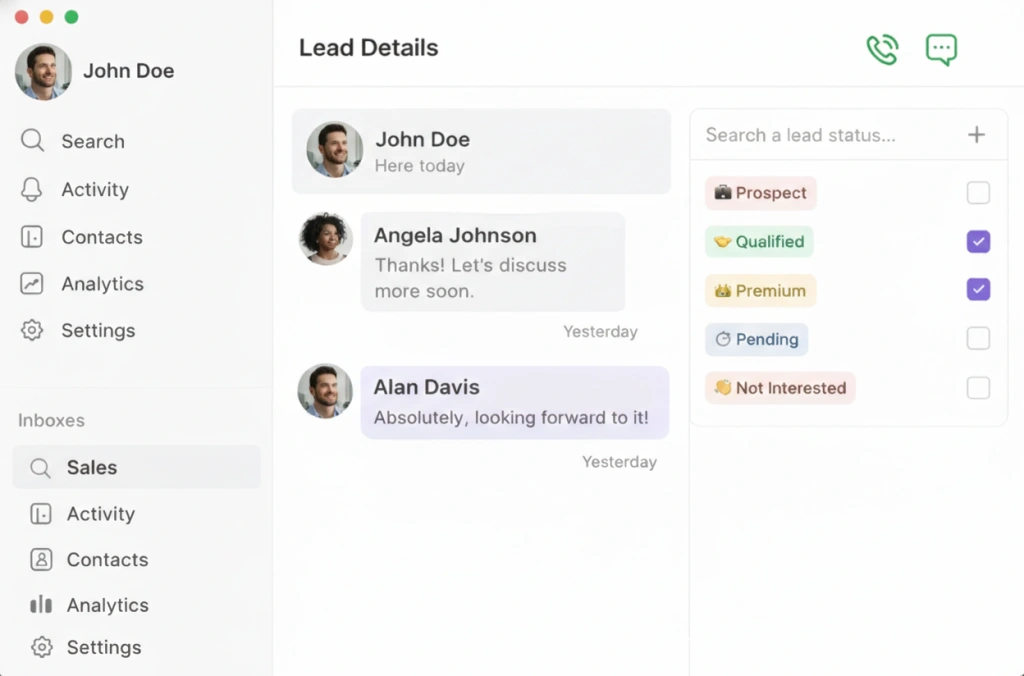Click the gear icon beside top Settings
Screen dimensions: 1024x676
click(31, 330)
